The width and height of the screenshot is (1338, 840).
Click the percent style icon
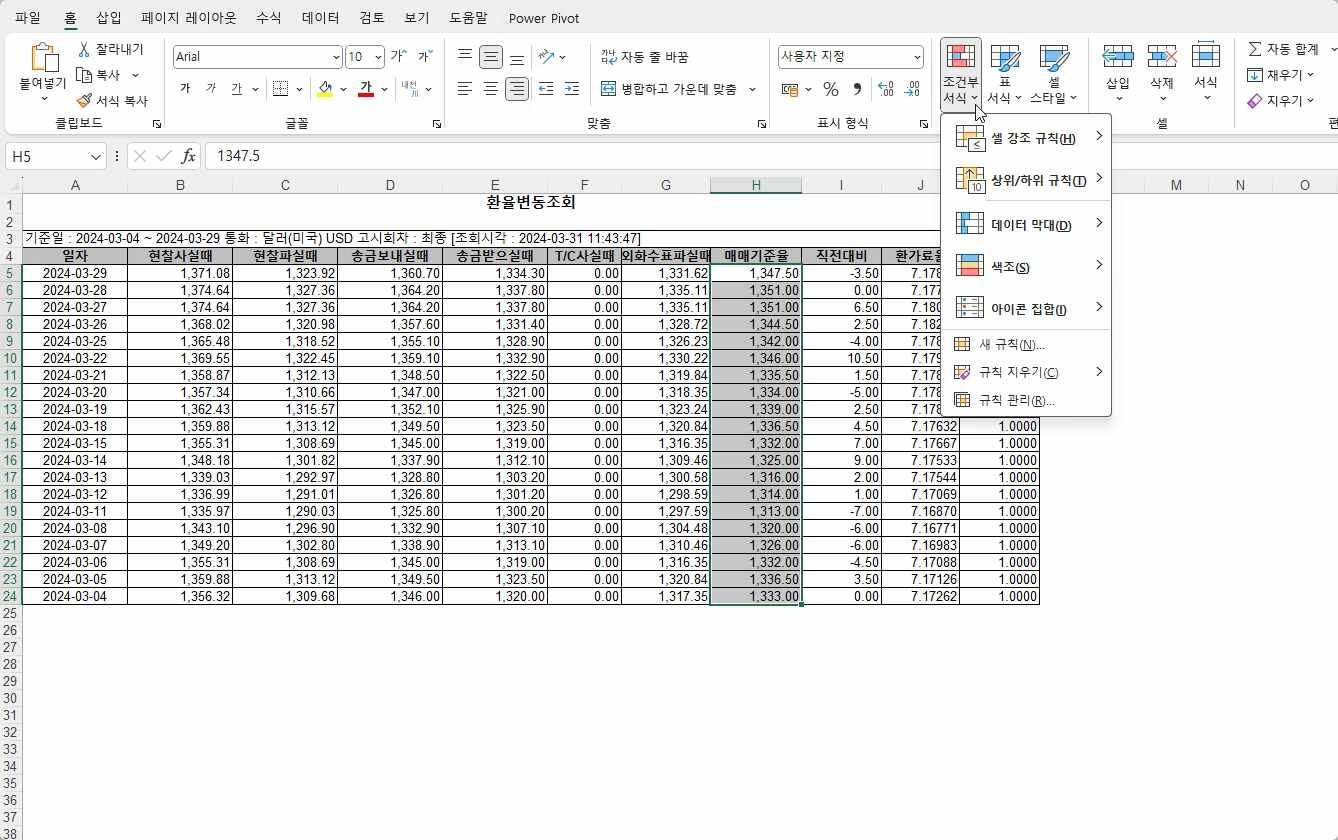[x=830, y=89]
